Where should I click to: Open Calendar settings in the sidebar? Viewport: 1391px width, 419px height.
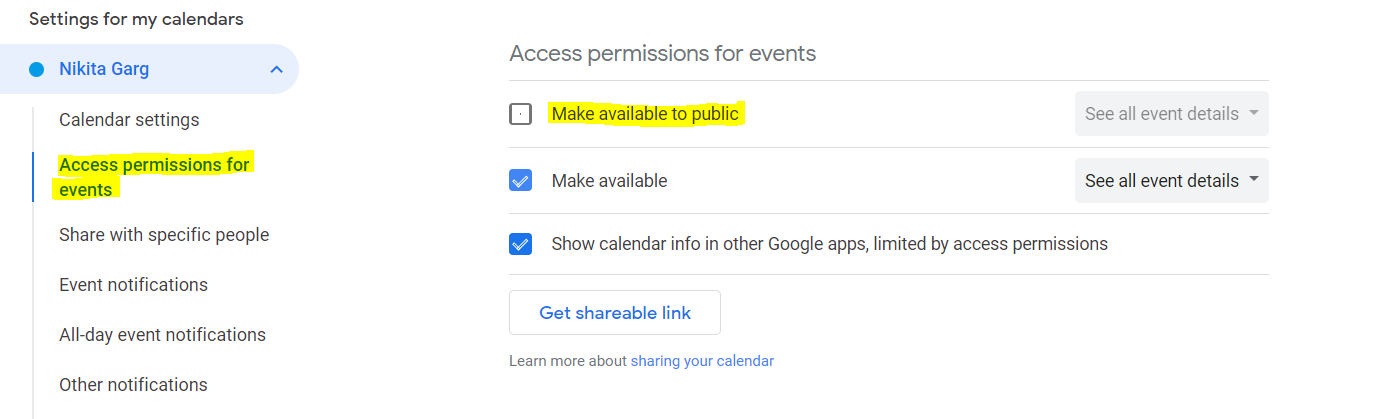pyautogui.click(x=129, y=120)
